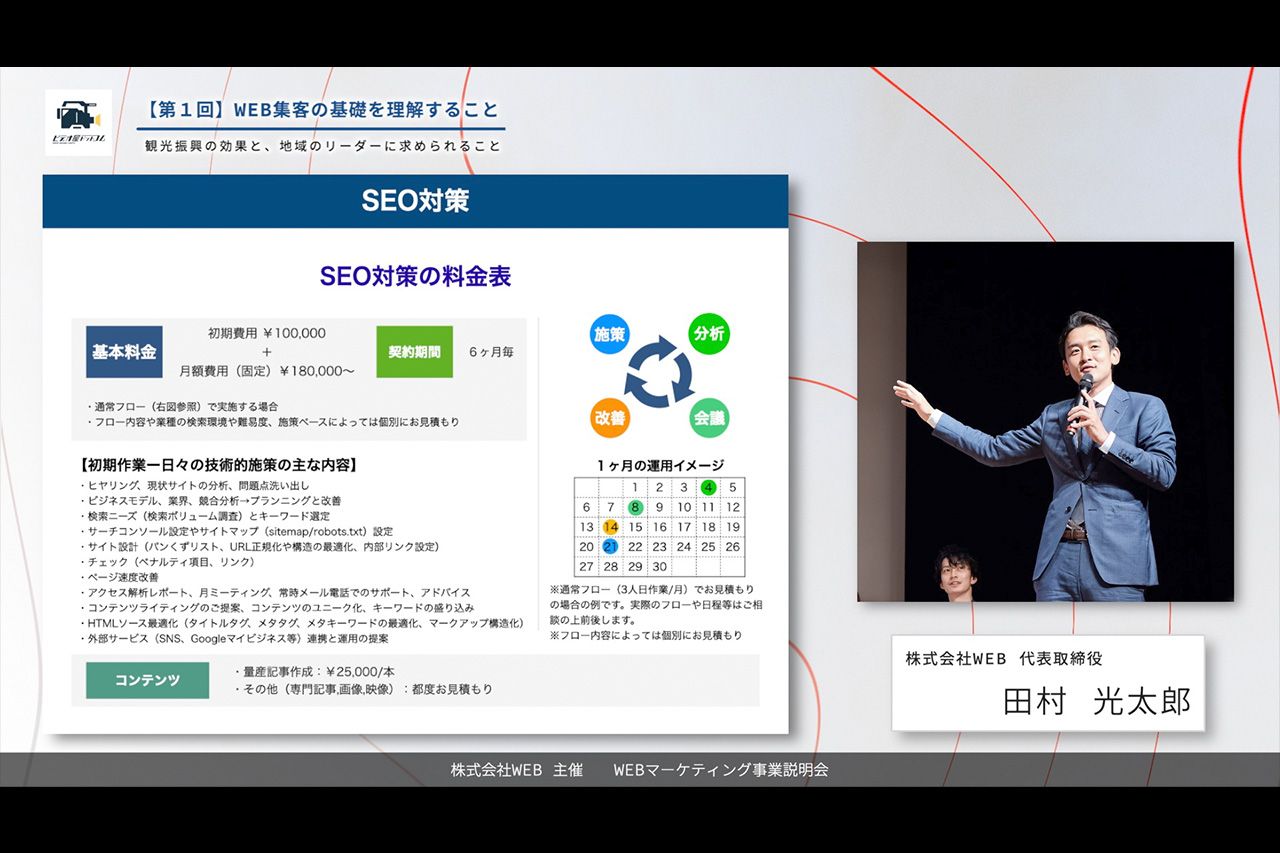Click the orange 改善 circle

click(609, 418)
